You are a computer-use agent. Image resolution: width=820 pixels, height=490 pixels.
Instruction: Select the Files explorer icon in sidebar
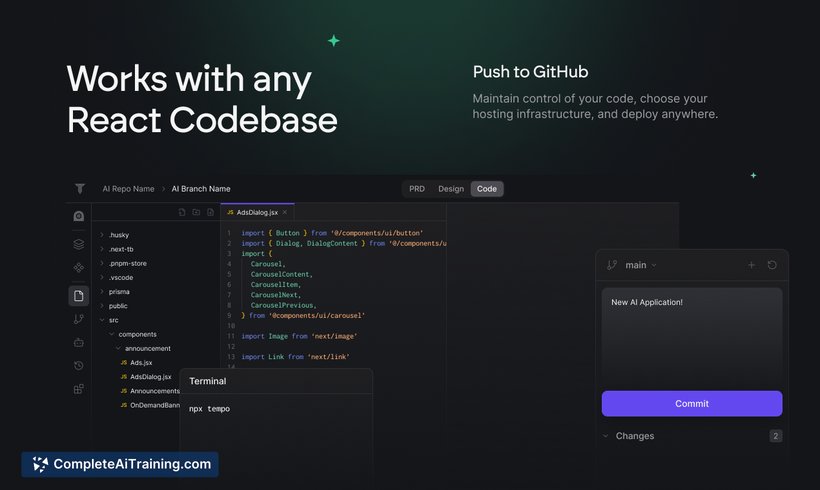(78, 295)
